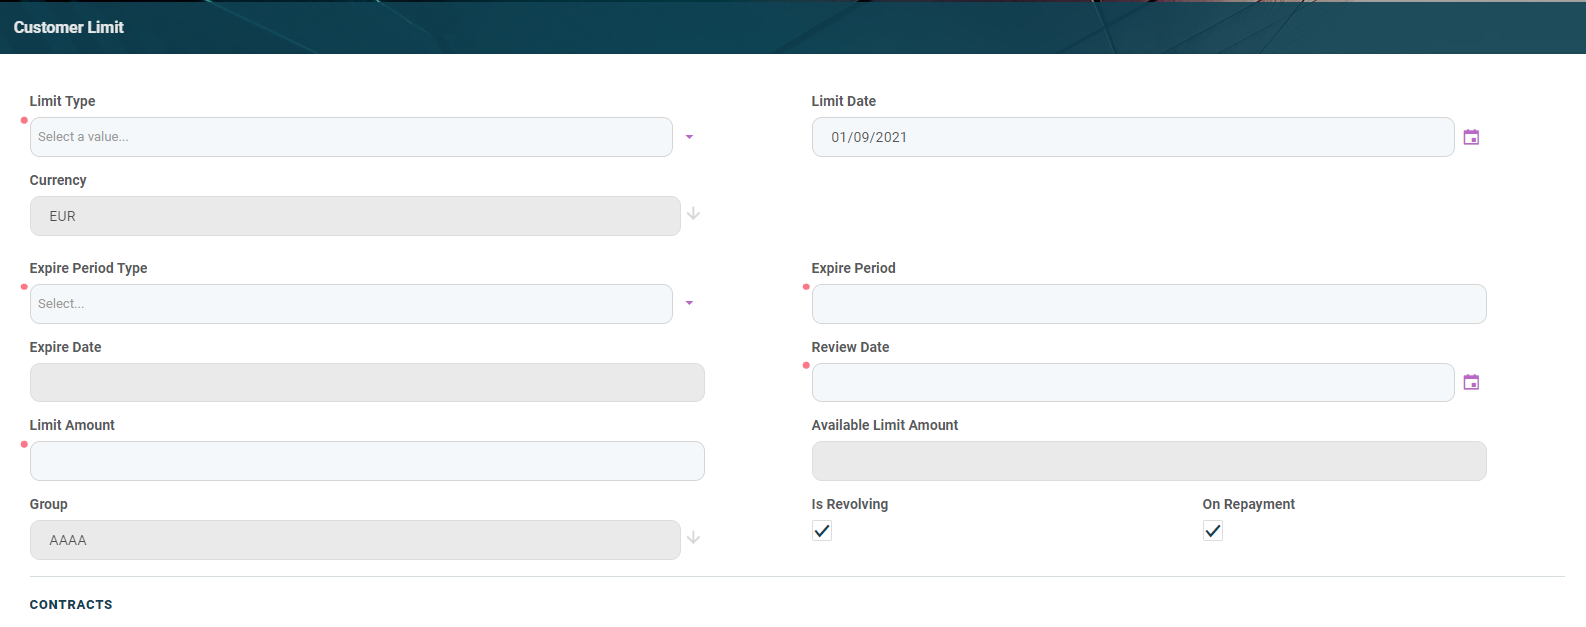Click the Customer Limit header title
The height and width of the screenshot is (627, 1586).
click(69, 27)
